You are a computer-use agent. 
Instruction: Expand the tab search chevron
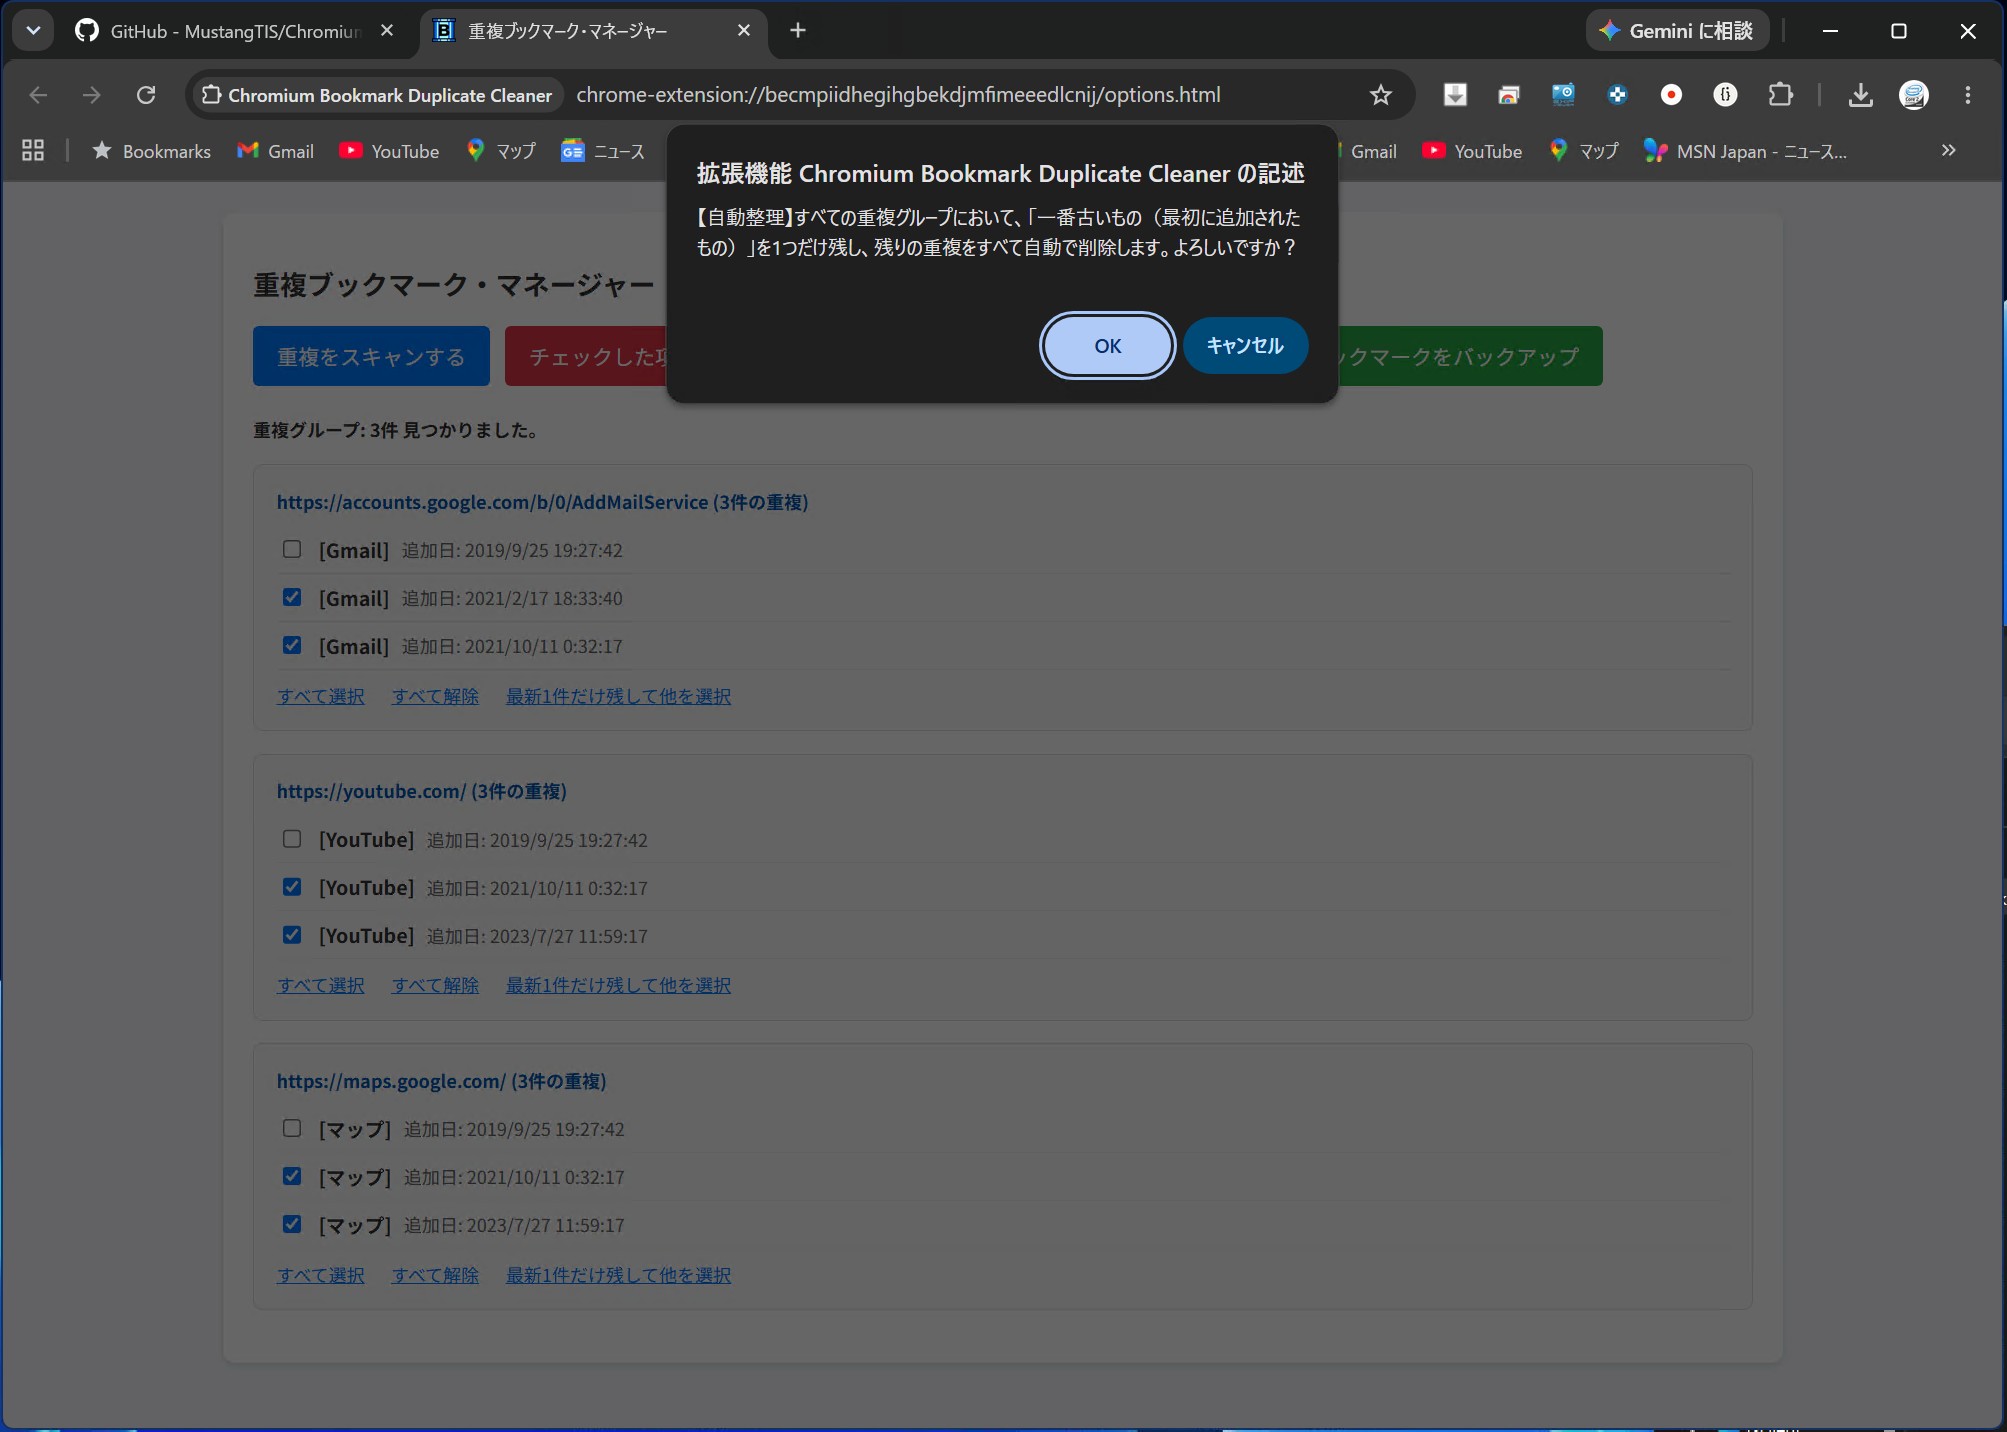(33, 31)
